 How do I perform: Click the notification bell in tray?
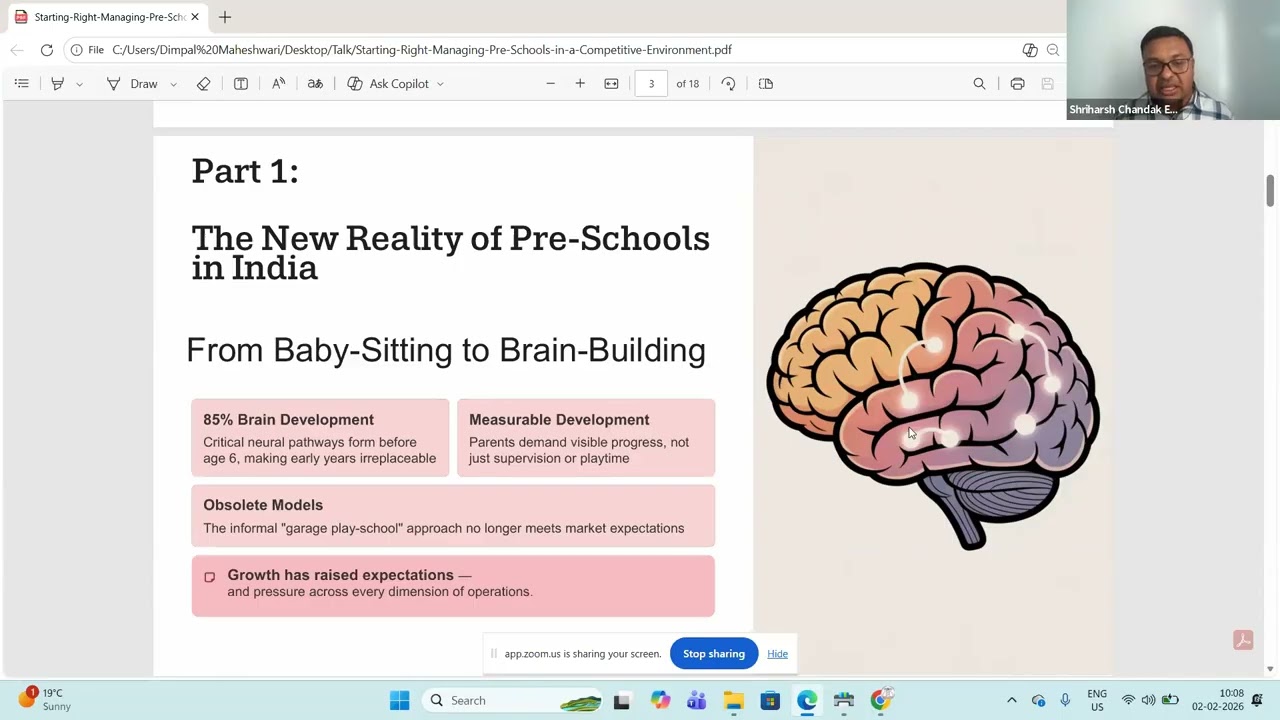[1257, 701]
